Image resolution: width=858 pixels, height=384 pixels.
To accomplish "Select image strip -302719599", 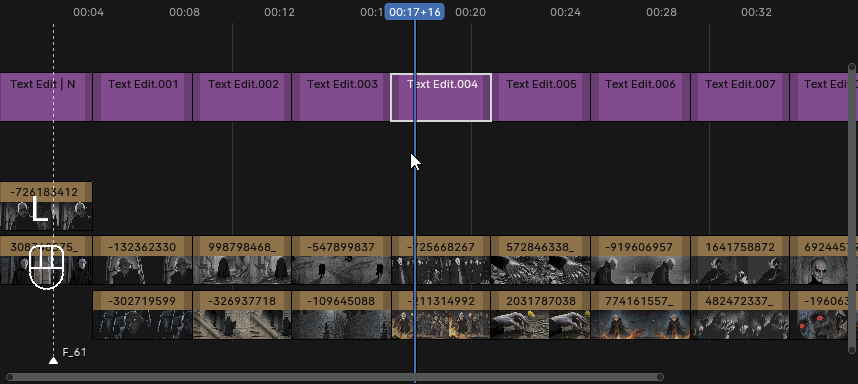I will click(142, 315).
